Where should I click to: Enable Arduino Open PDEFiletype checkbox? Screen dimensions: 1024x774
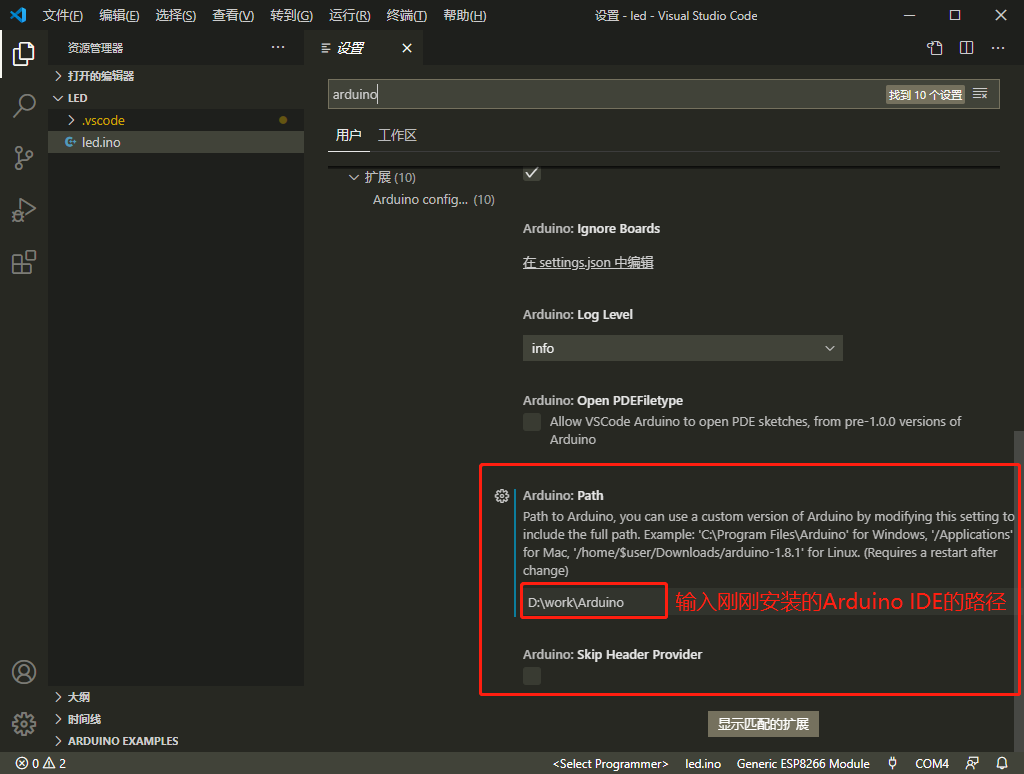(x=532, y=422)
